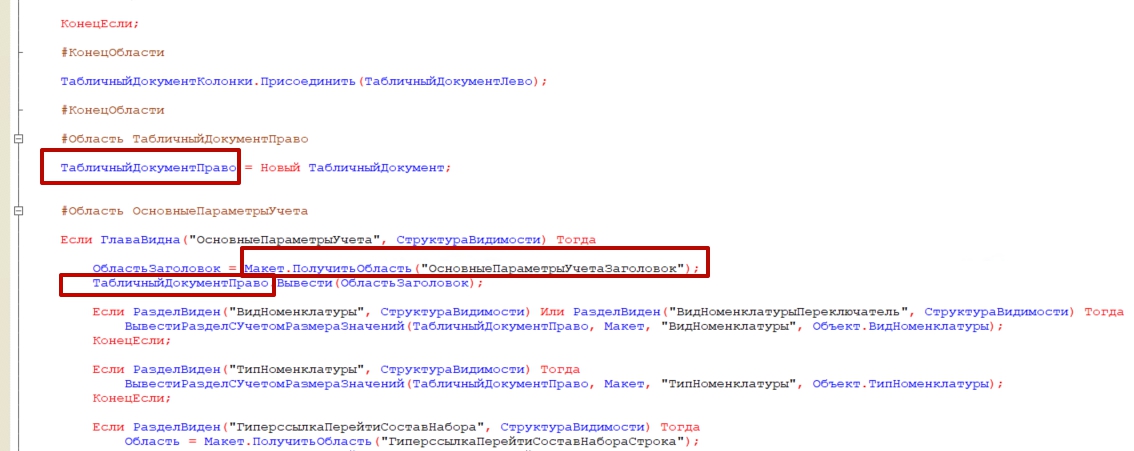1134x451 pixels.
Task: Collapse the ТабличныйДокументПраво region fold marker
Action: tap(17, 139)
